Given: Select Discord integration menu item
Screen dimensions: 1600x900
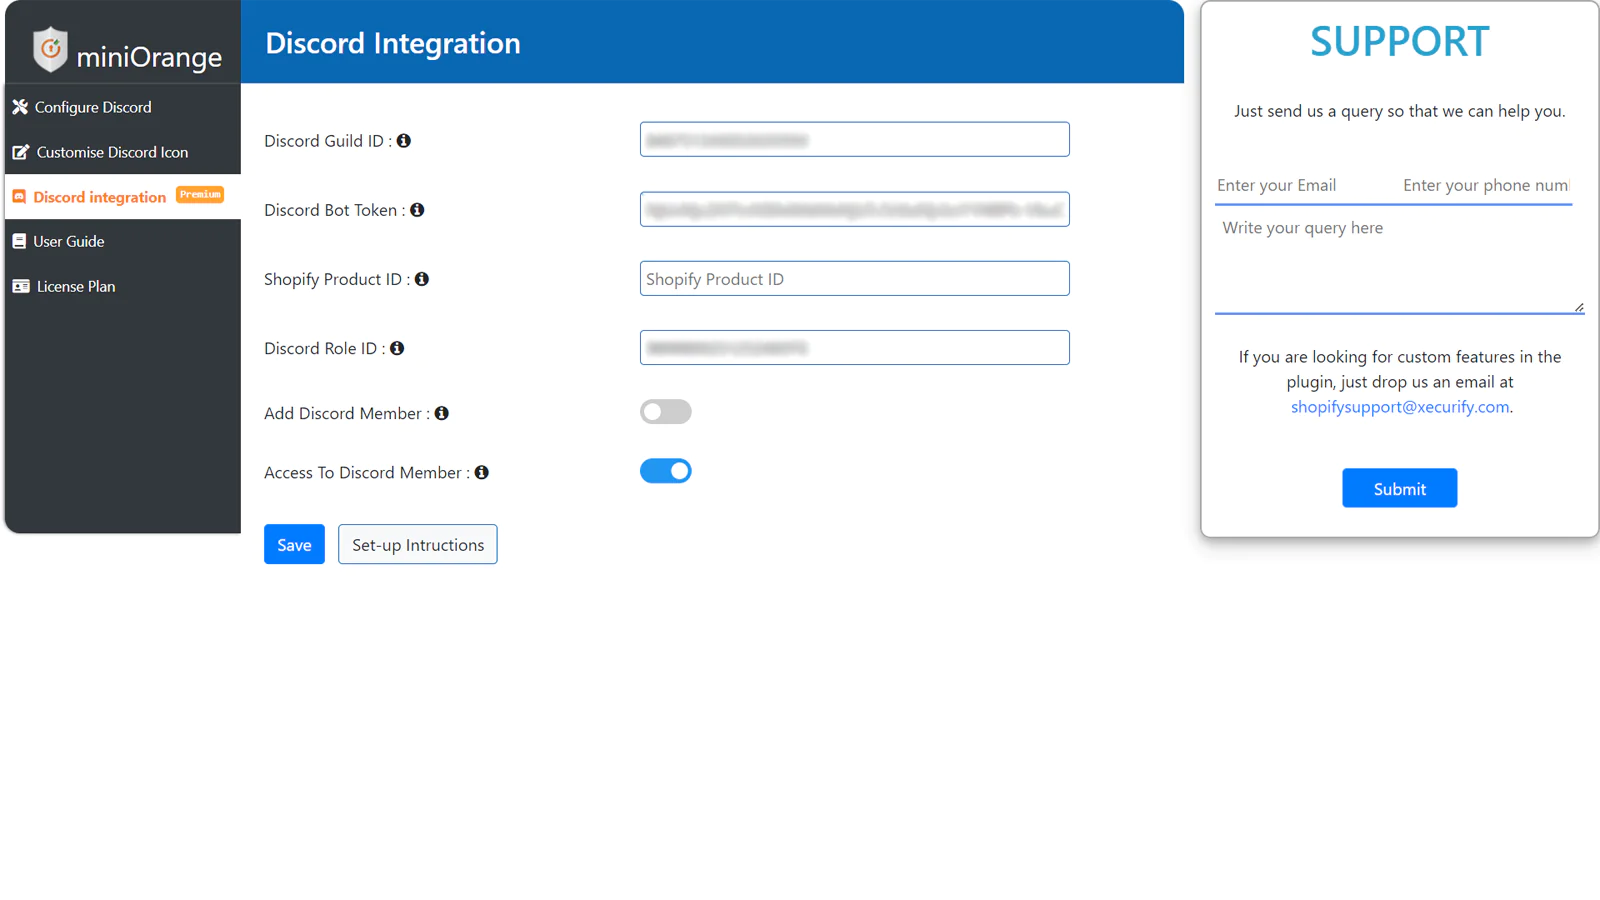Looking at the screenshot, I should click(x=123, y=197).
